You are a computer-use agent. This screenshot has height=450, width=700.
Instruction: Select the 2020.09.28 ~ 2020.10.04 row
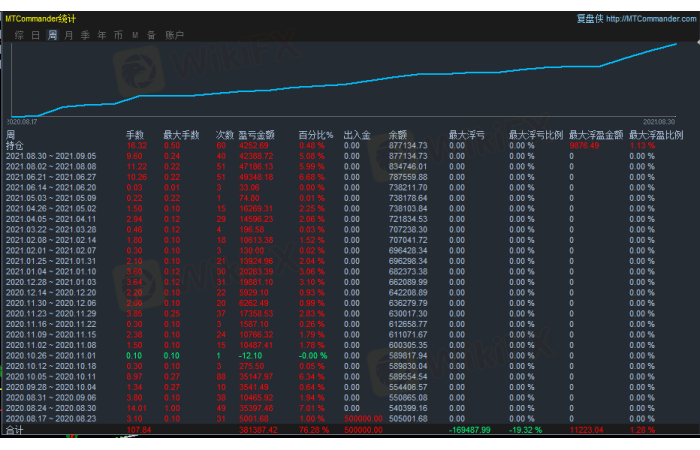pos(346,387)
